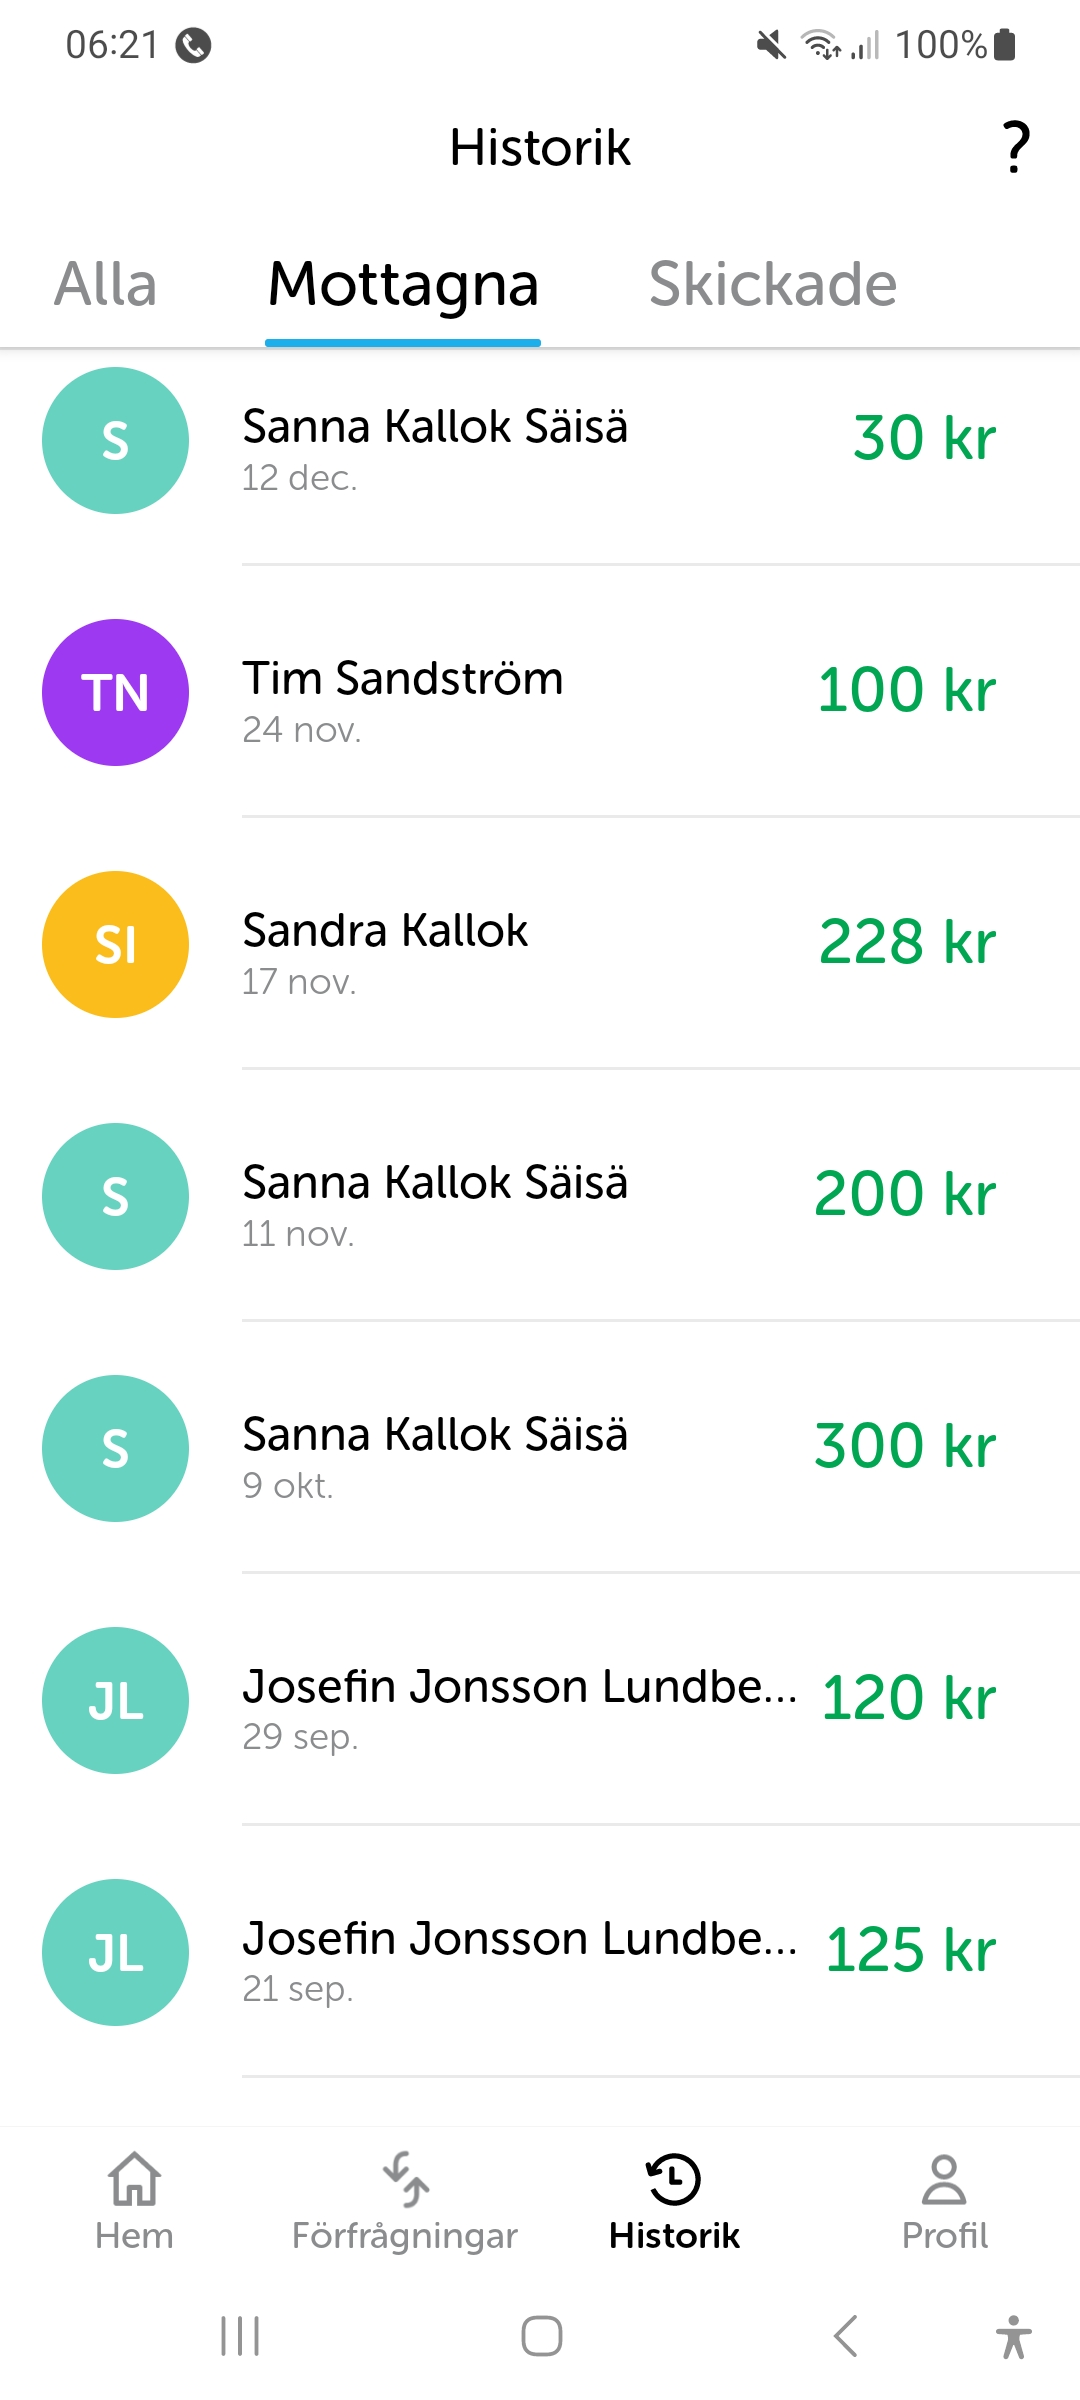Open Förfrågningar requests icon
The height and width of the screenshot is (2400, 1080).
click(x=405, y=2180)
